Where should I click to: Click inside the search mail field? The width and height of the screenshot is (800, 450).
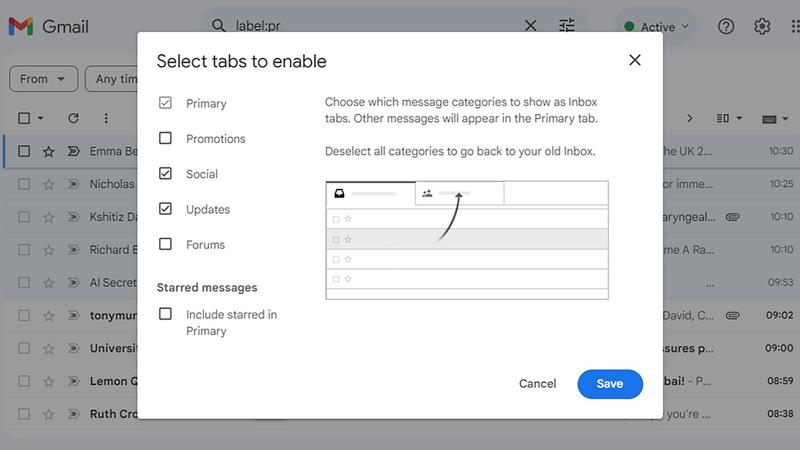pyautogui.click(x=380, y=26)
